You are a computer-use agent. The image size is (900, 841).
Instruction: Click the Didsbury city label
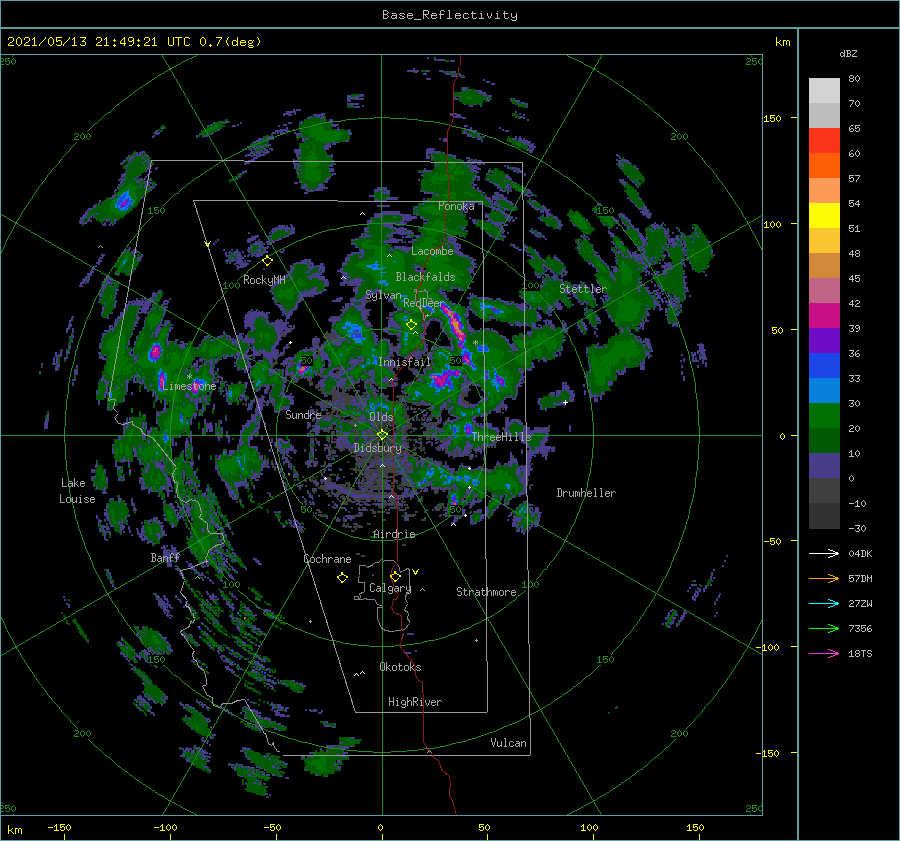point(377,448)
